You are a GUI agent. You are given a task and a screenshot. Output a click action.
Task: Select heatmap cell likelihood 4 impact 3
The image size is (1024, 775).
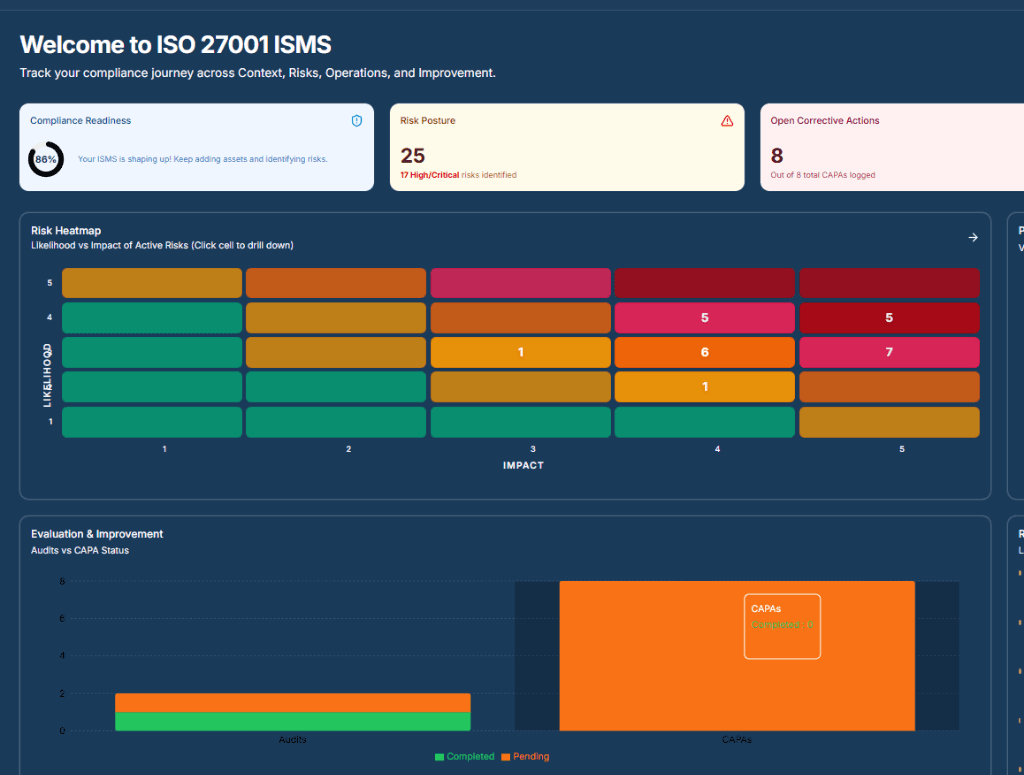click(x=520, y=318)
